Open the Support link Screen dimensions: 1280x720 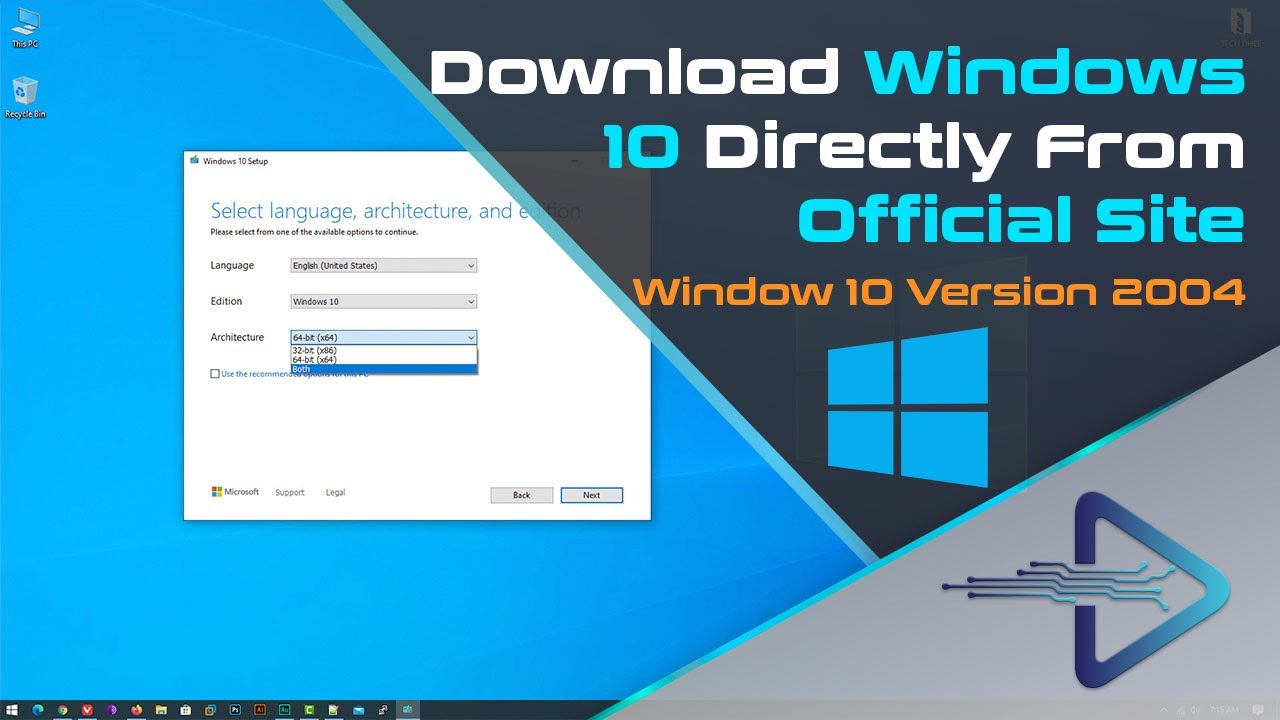(290, 493)
